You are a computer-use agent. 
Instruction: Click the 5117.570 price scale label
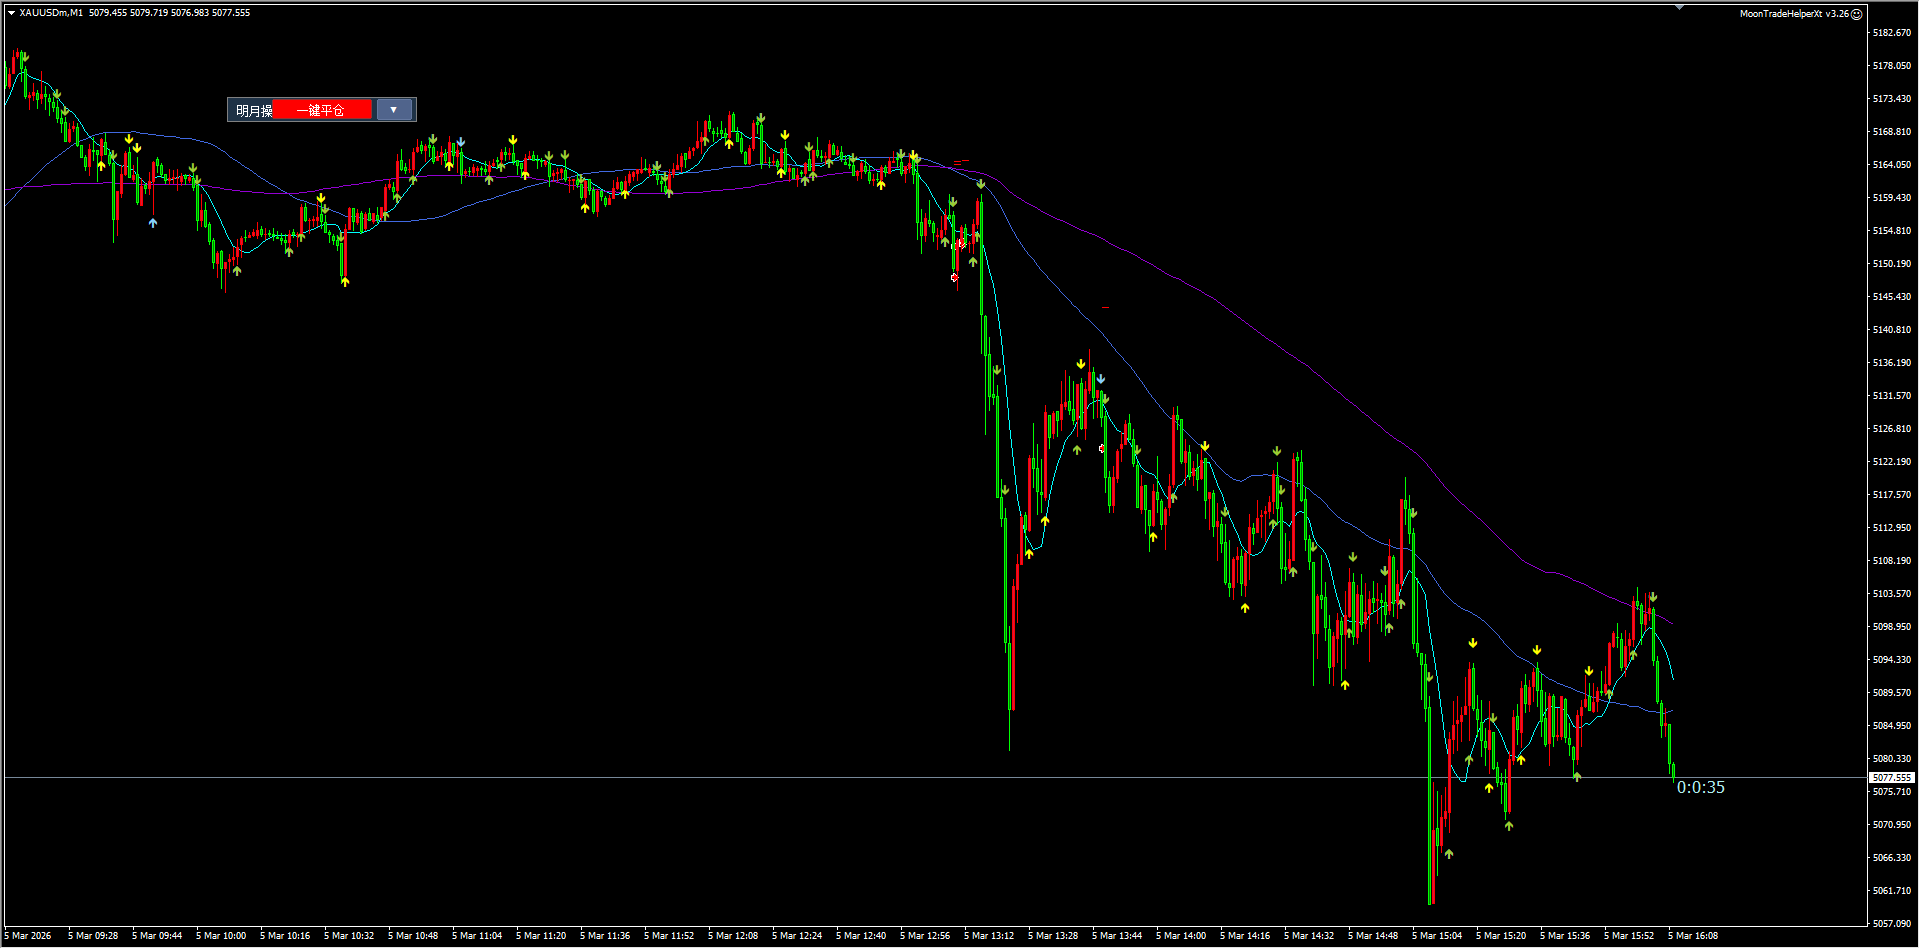pyautogui.click(x=1892, y=495)
